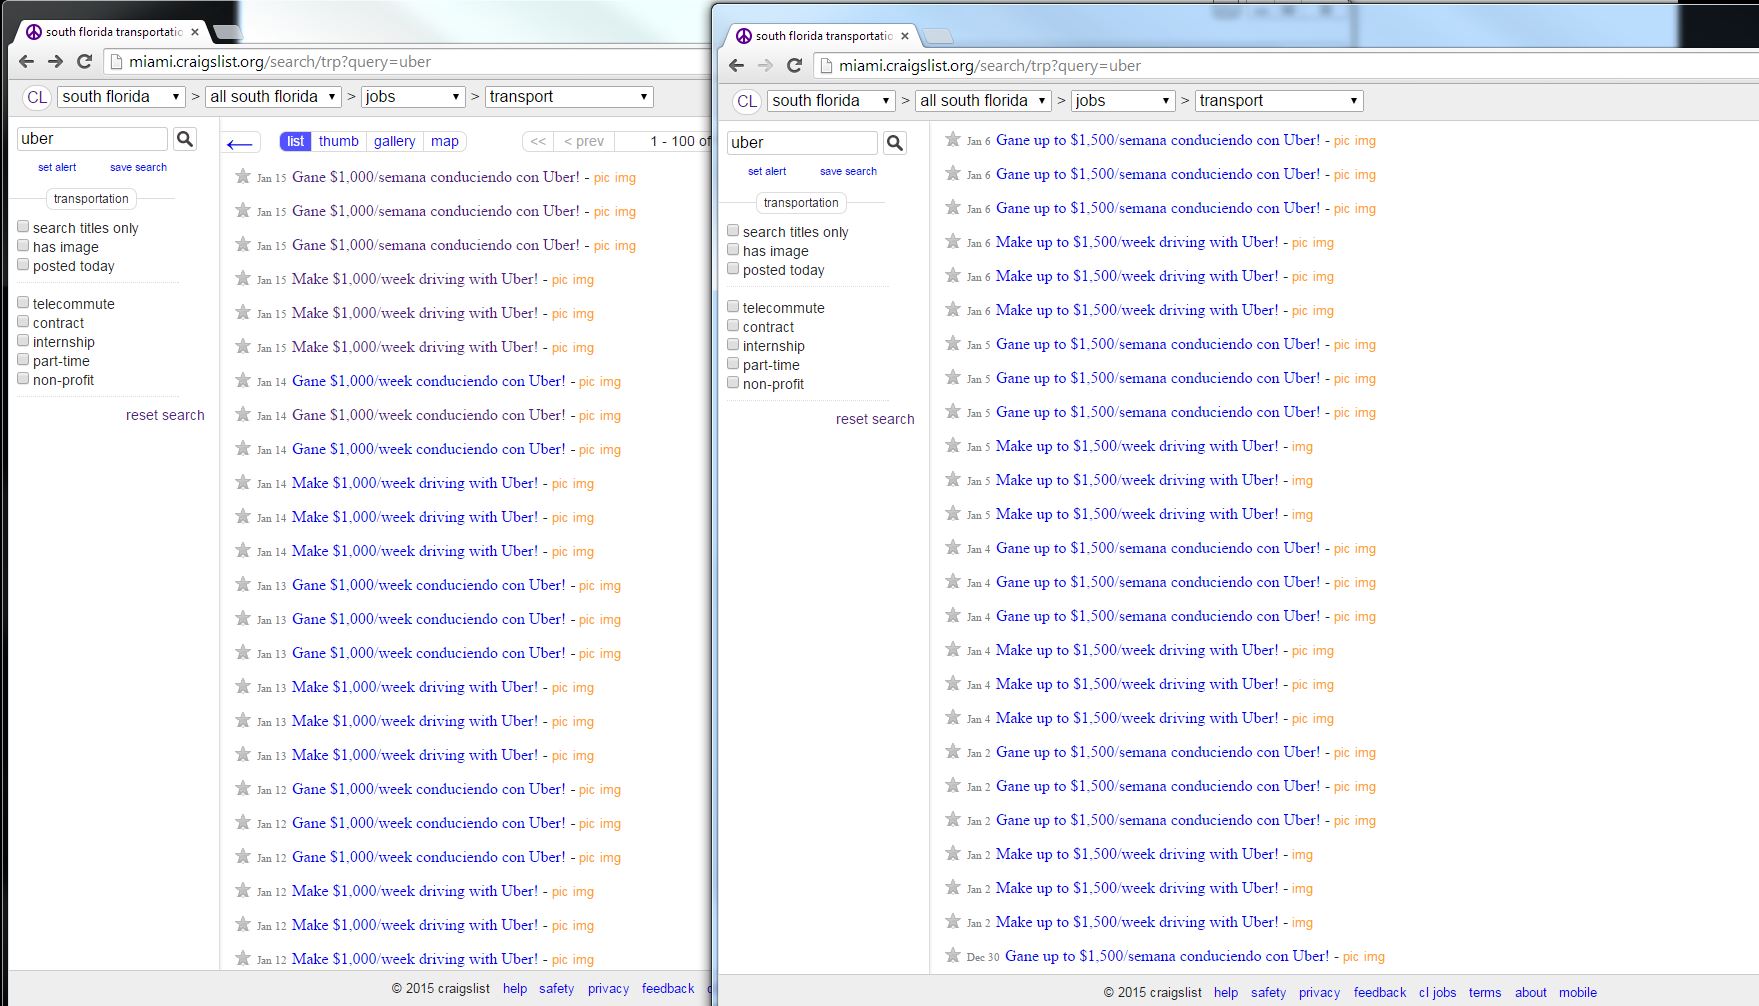Screen dimensions: 1759x1006
Task: Check 'telecommute' in left window
Action: click(x=23, y=303)
